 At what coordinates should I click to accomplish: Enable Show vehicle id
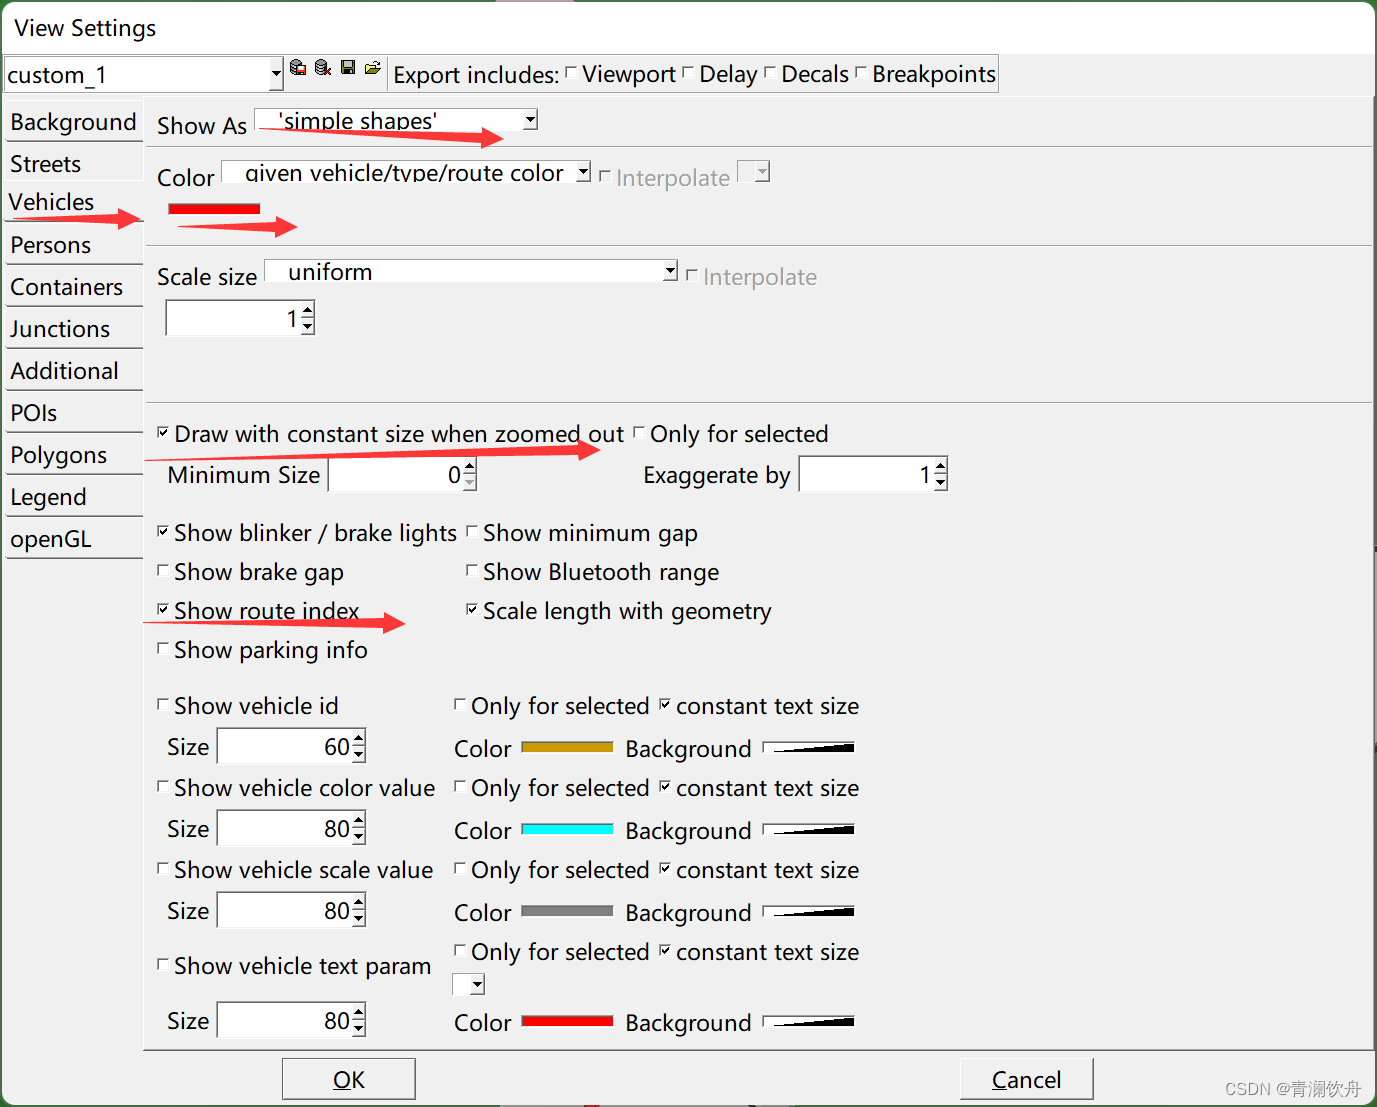tap(163, 704)
